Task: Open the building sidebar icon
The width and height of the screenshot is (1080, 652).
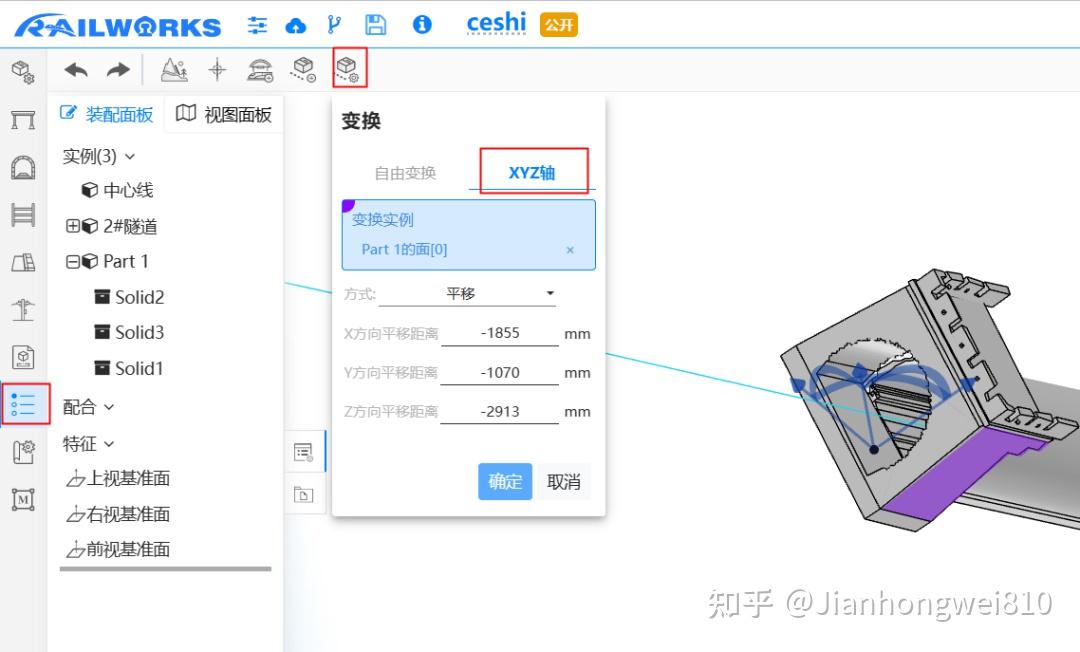Action: pos(23,262)
